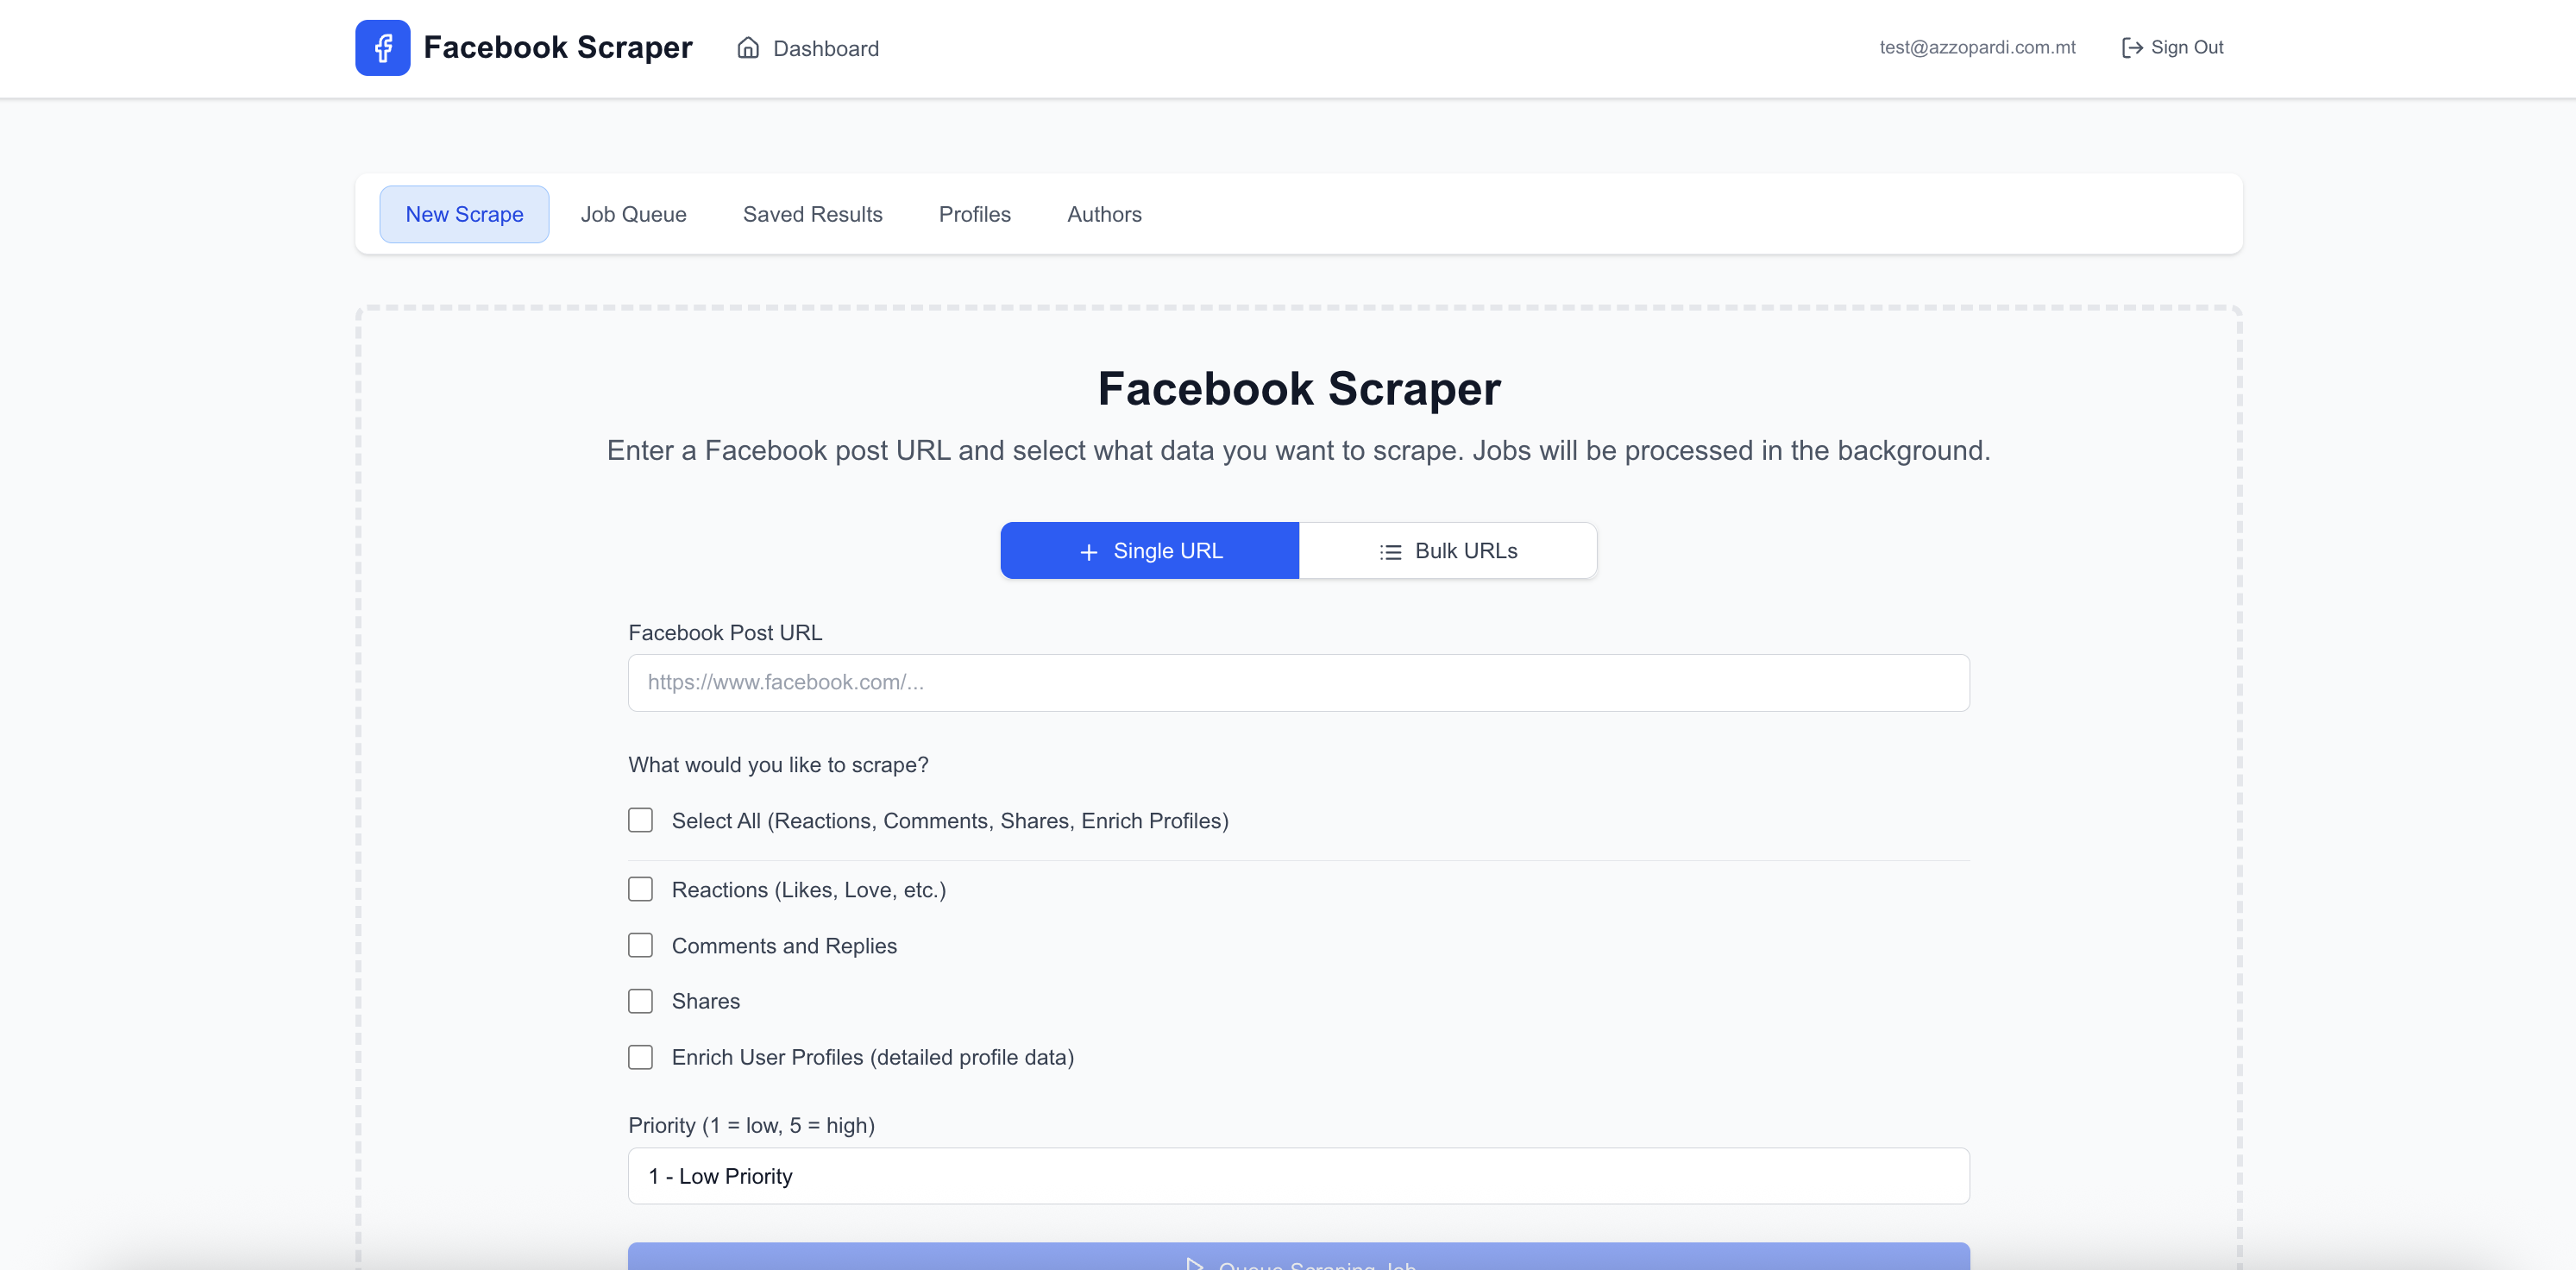Click the home icon beside Dashboard

click(749, 48)
